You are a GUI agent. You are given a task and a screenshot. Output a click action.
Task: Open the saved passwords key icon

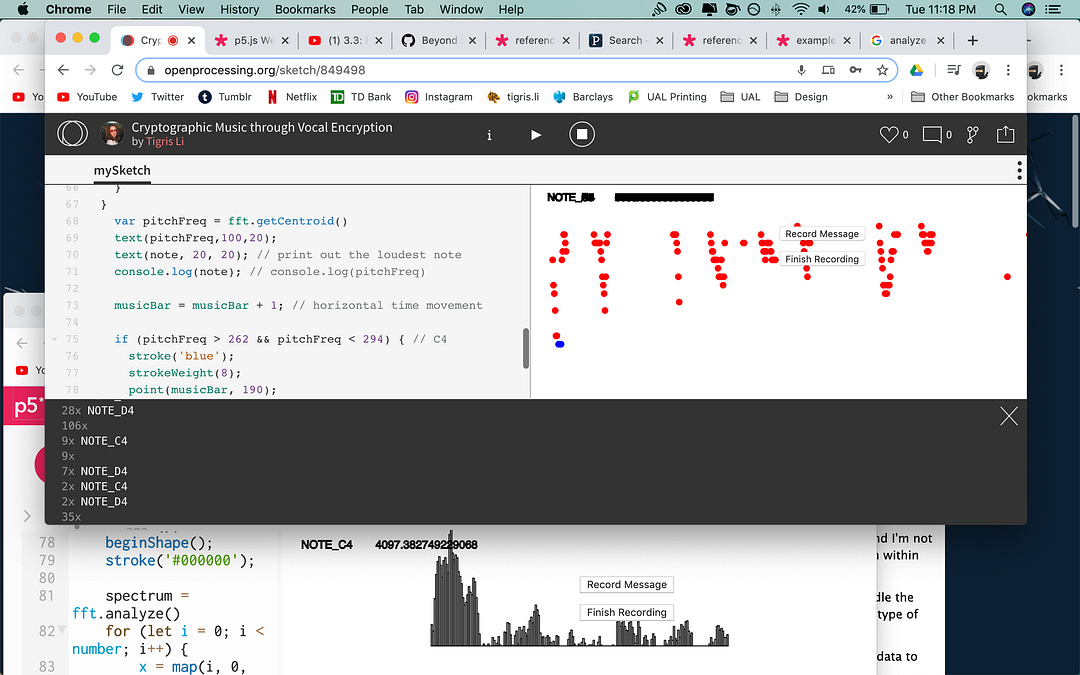(x=855, y=70)
